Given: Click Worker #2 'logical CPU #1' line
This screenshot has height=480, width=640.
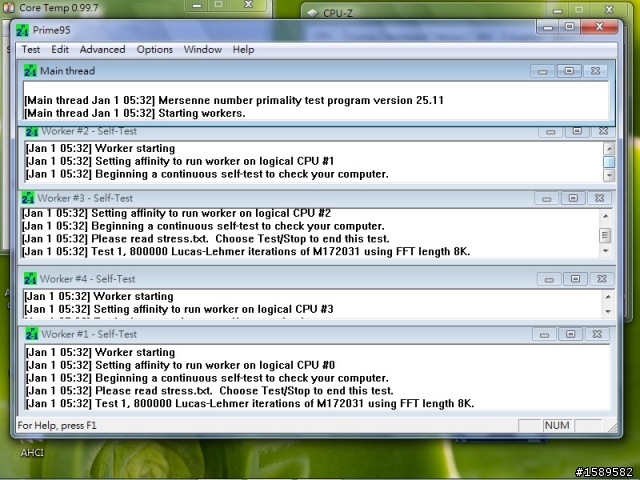Looking at the screenshot, I should pyautogui.click(x=180, y=161).
